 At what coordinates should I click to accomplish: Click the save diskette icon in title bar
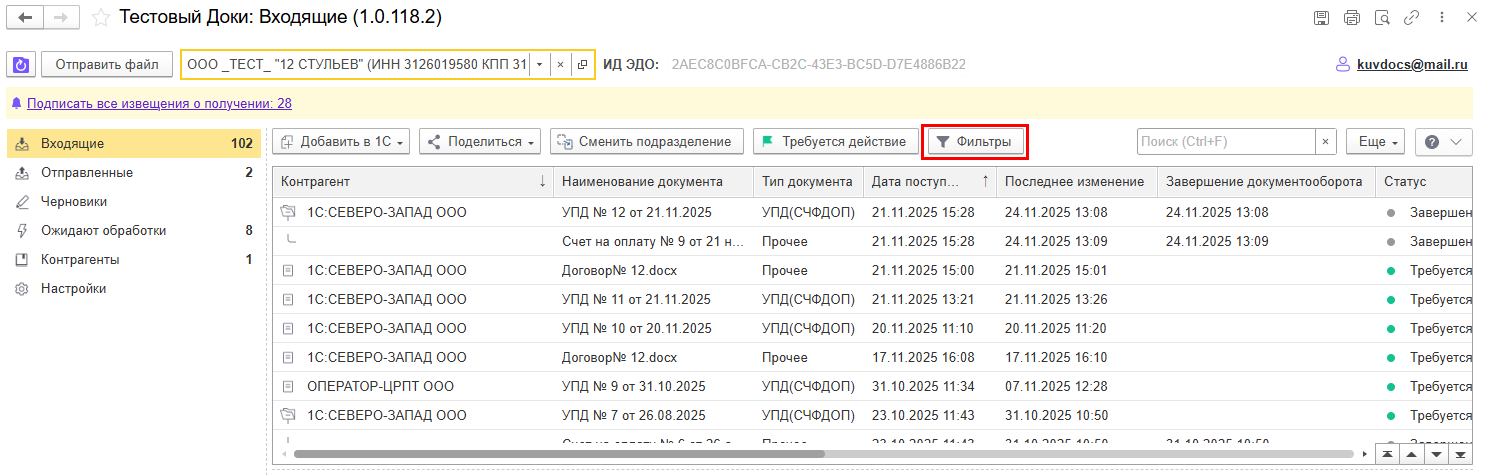point(1321,18)
